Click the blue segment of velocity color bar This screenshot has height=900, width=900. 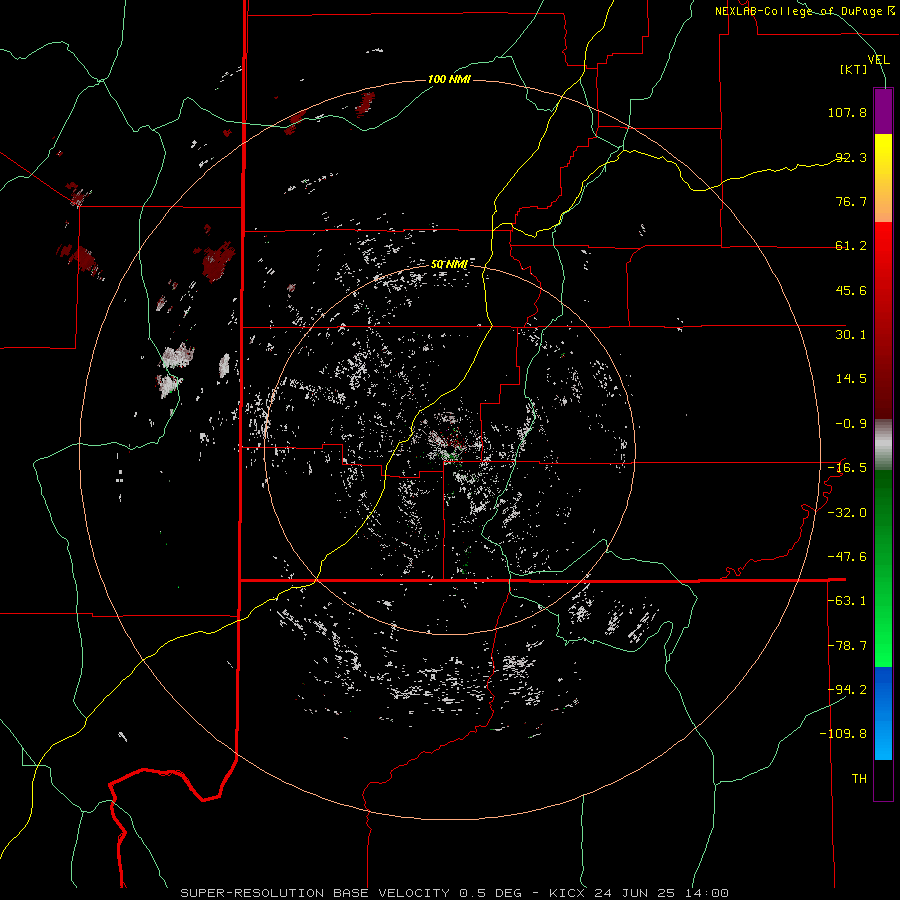[883, 713]
